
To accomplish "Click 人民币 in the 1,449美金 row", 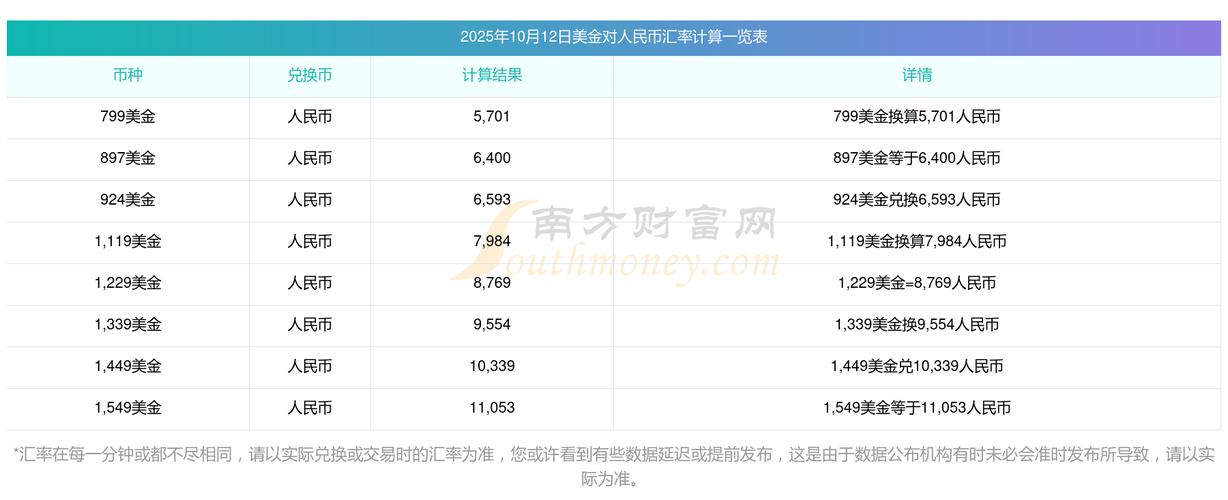I will pos(309,366).
